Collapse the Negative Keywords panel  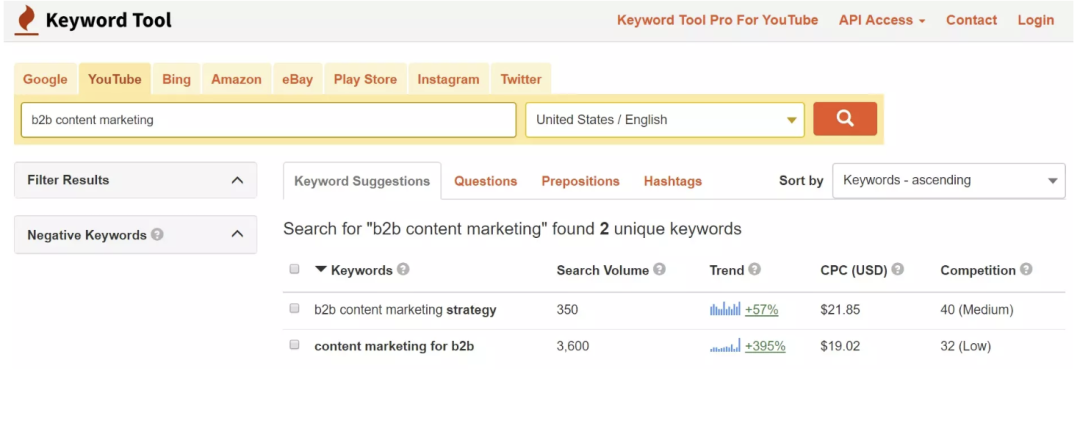coord(237,234)
